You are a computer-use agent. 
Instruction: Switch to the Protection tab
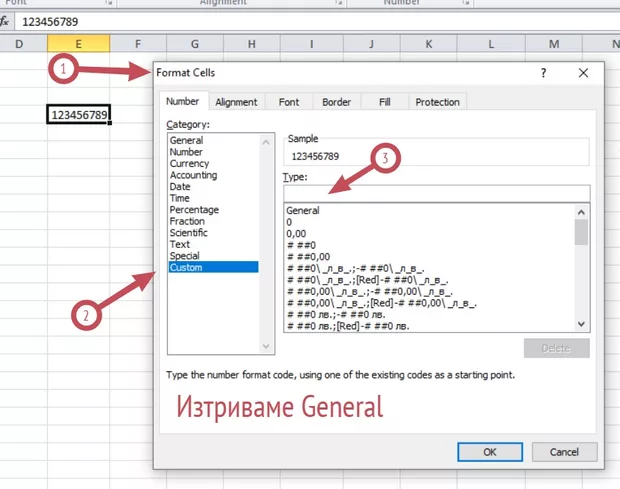(437, 102)
